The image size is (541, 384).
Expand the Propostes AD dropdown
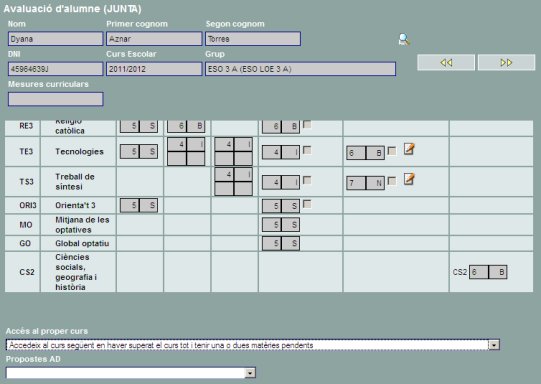(x=250, y=373)
